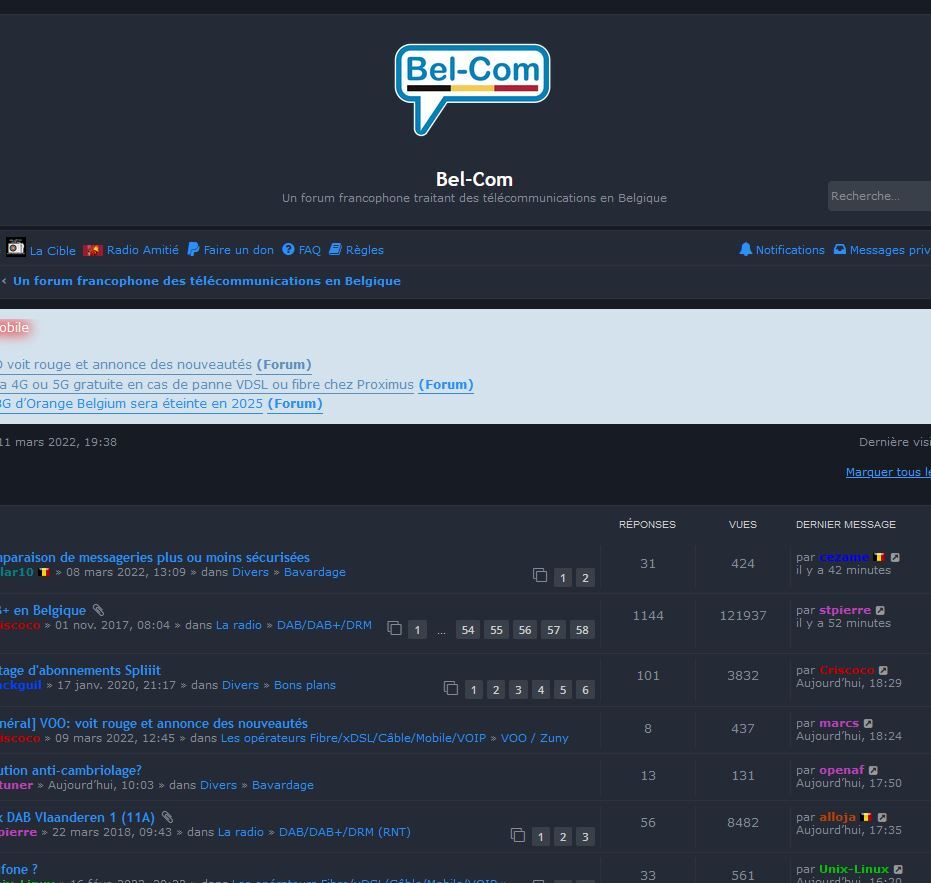Go to page 4 of abonnements Spliiit topic
The width and height of the screenshot is (931, 883).
coord(540,690)
